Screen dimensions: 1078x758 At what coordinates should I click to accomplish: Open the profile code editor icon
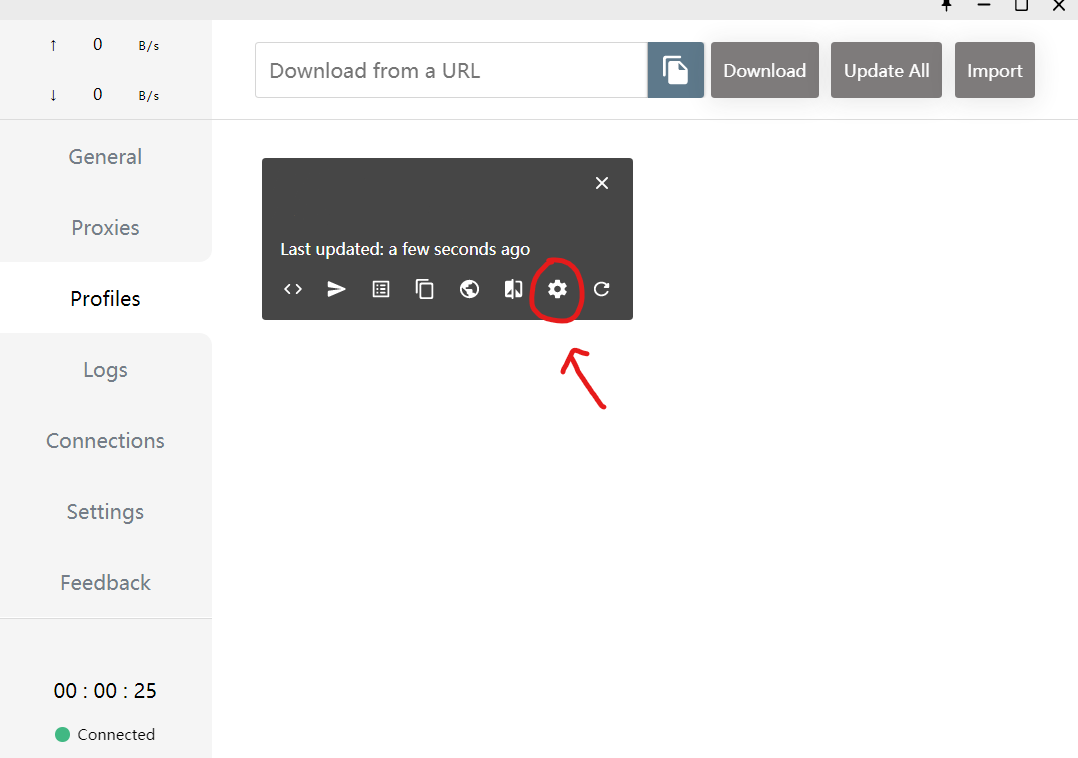tap(293, 289)
